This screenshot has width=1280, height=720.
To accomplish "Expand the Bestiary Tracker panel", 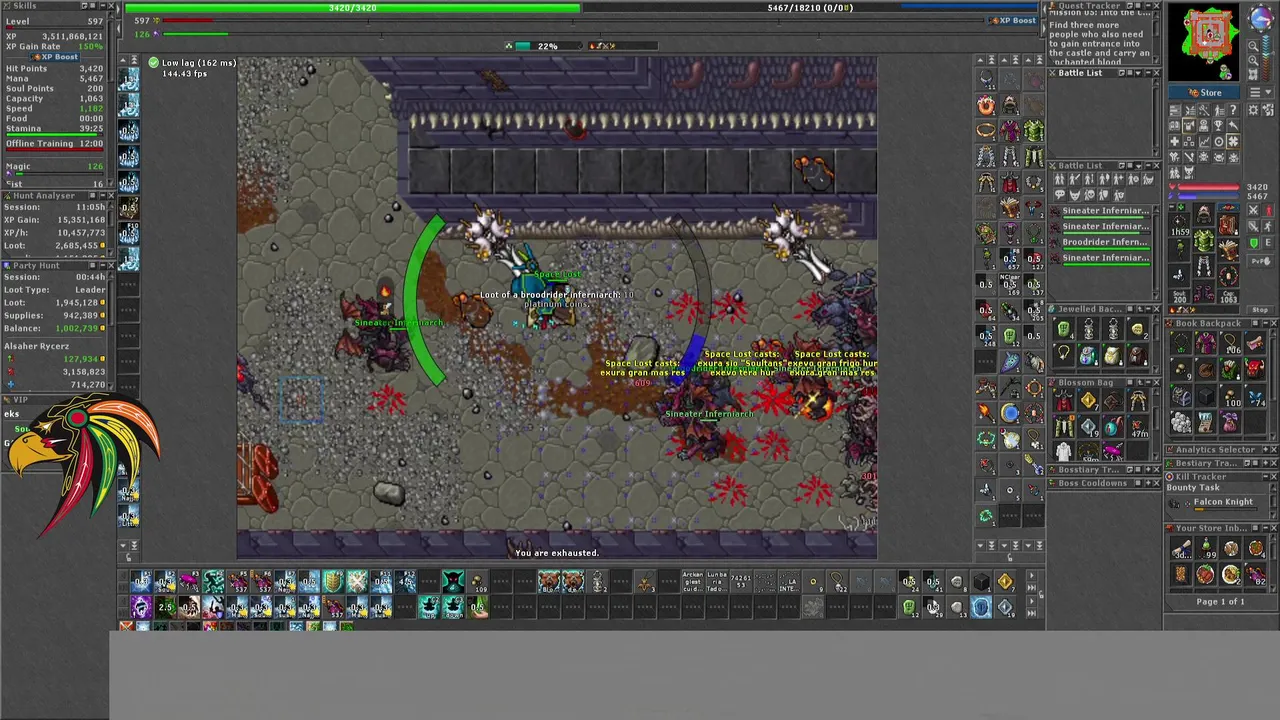I will point(1265,463).
